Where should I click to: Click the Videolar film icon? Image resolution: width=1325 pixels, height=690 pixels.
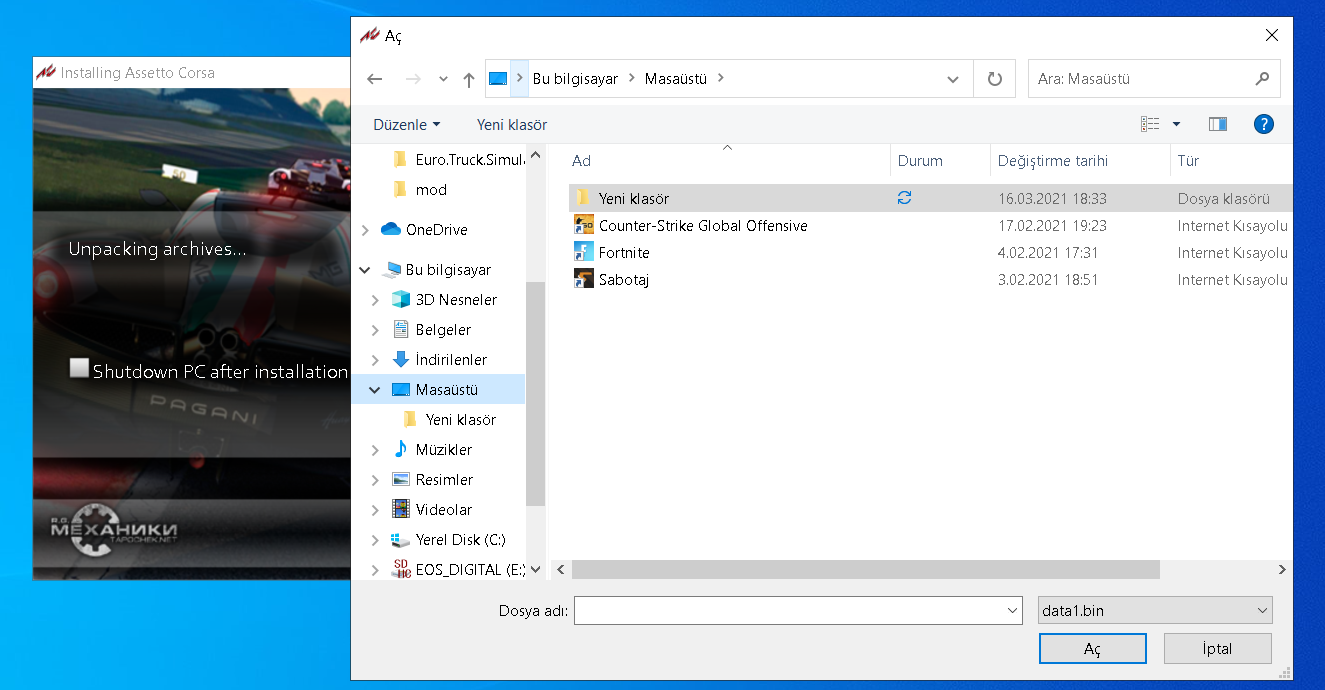(x=401, y=509)
